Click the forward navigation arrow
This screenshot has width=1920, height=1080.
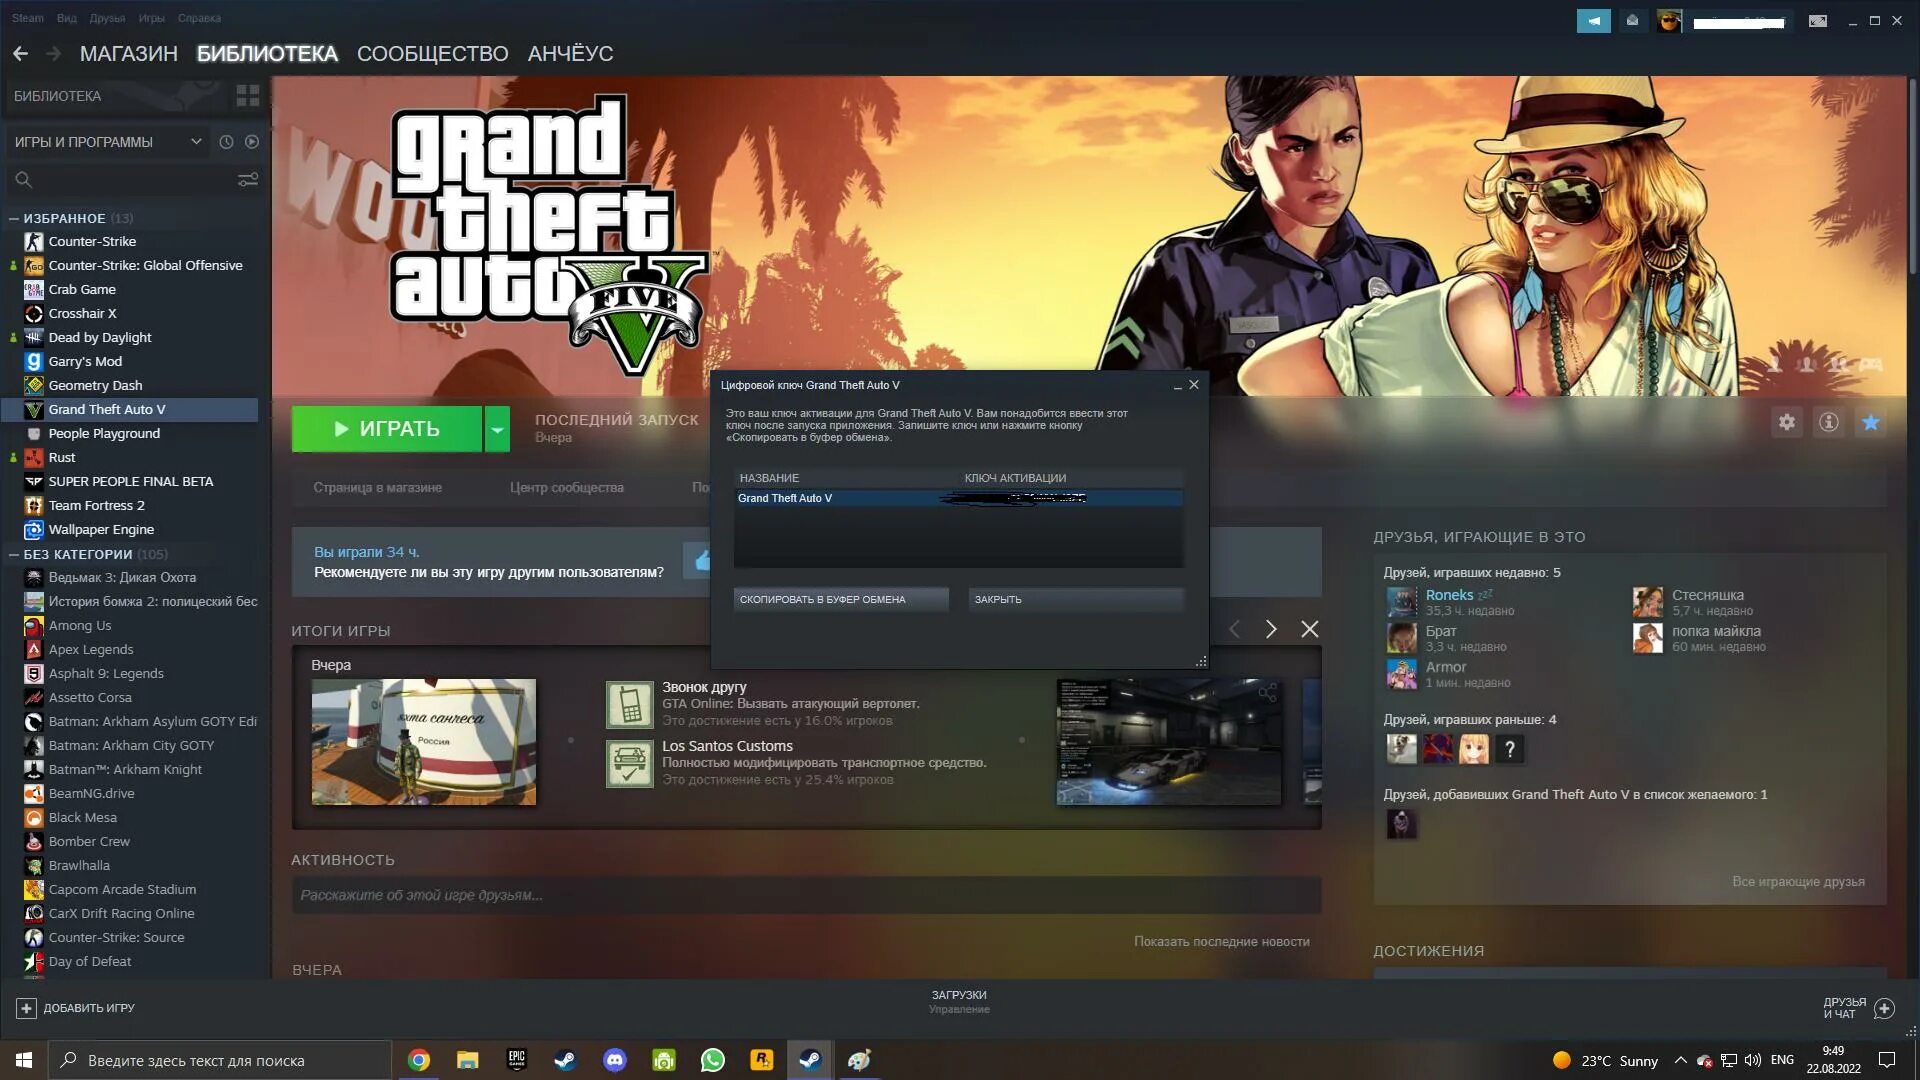(54, 54)
